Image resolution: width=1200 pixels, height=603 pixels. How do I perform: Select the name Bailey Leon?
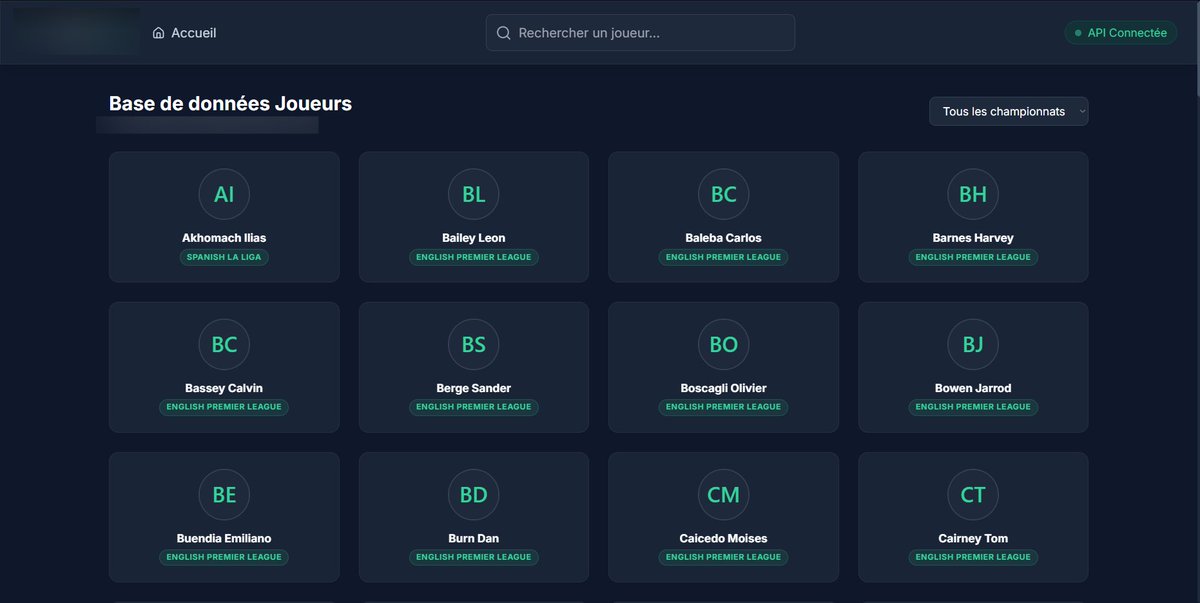pos(474,238)
